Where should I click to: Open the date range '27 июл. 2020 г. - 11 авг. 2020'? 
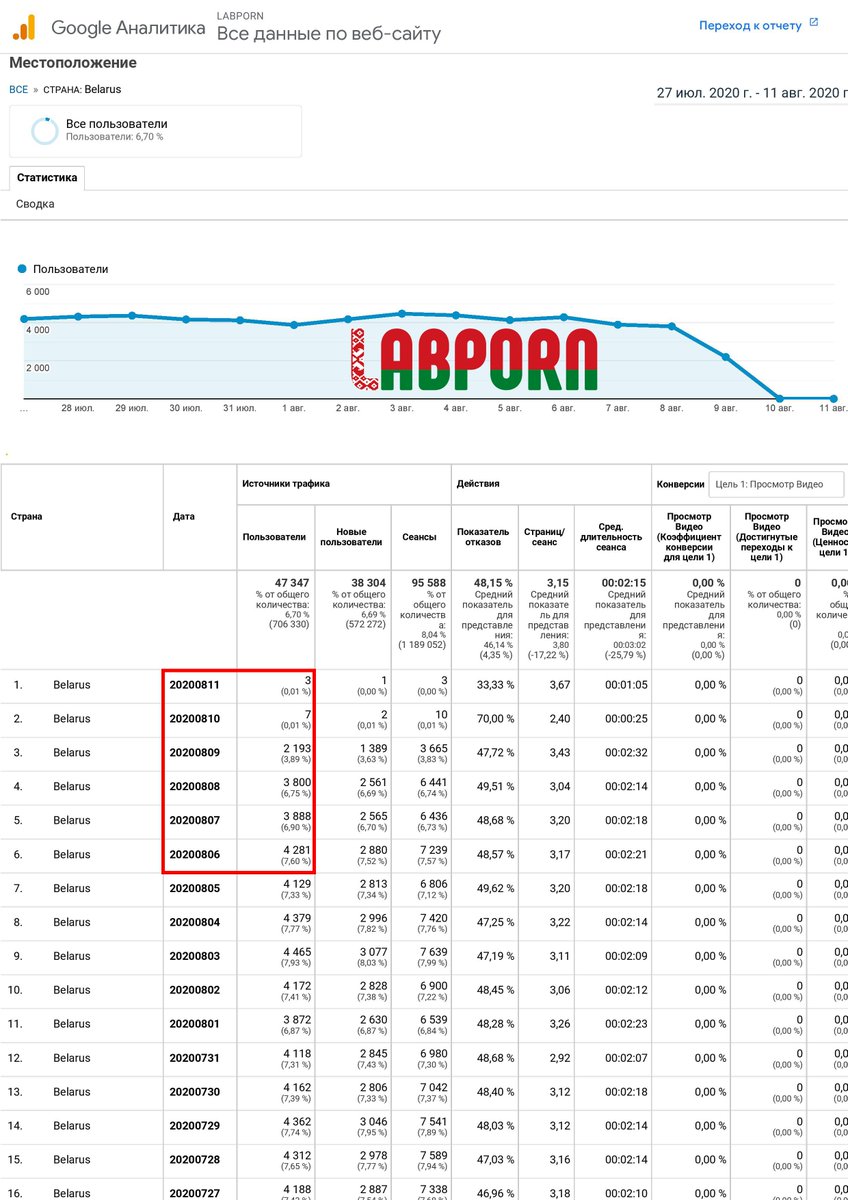752,93
